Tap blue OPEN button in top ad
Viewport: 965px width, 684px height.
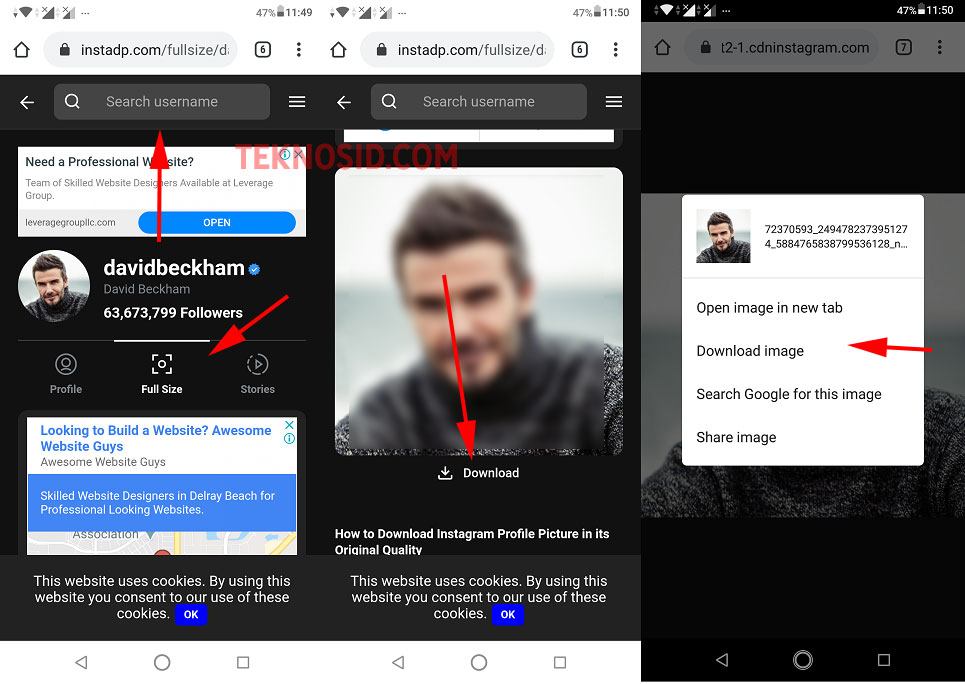point(217,222)
